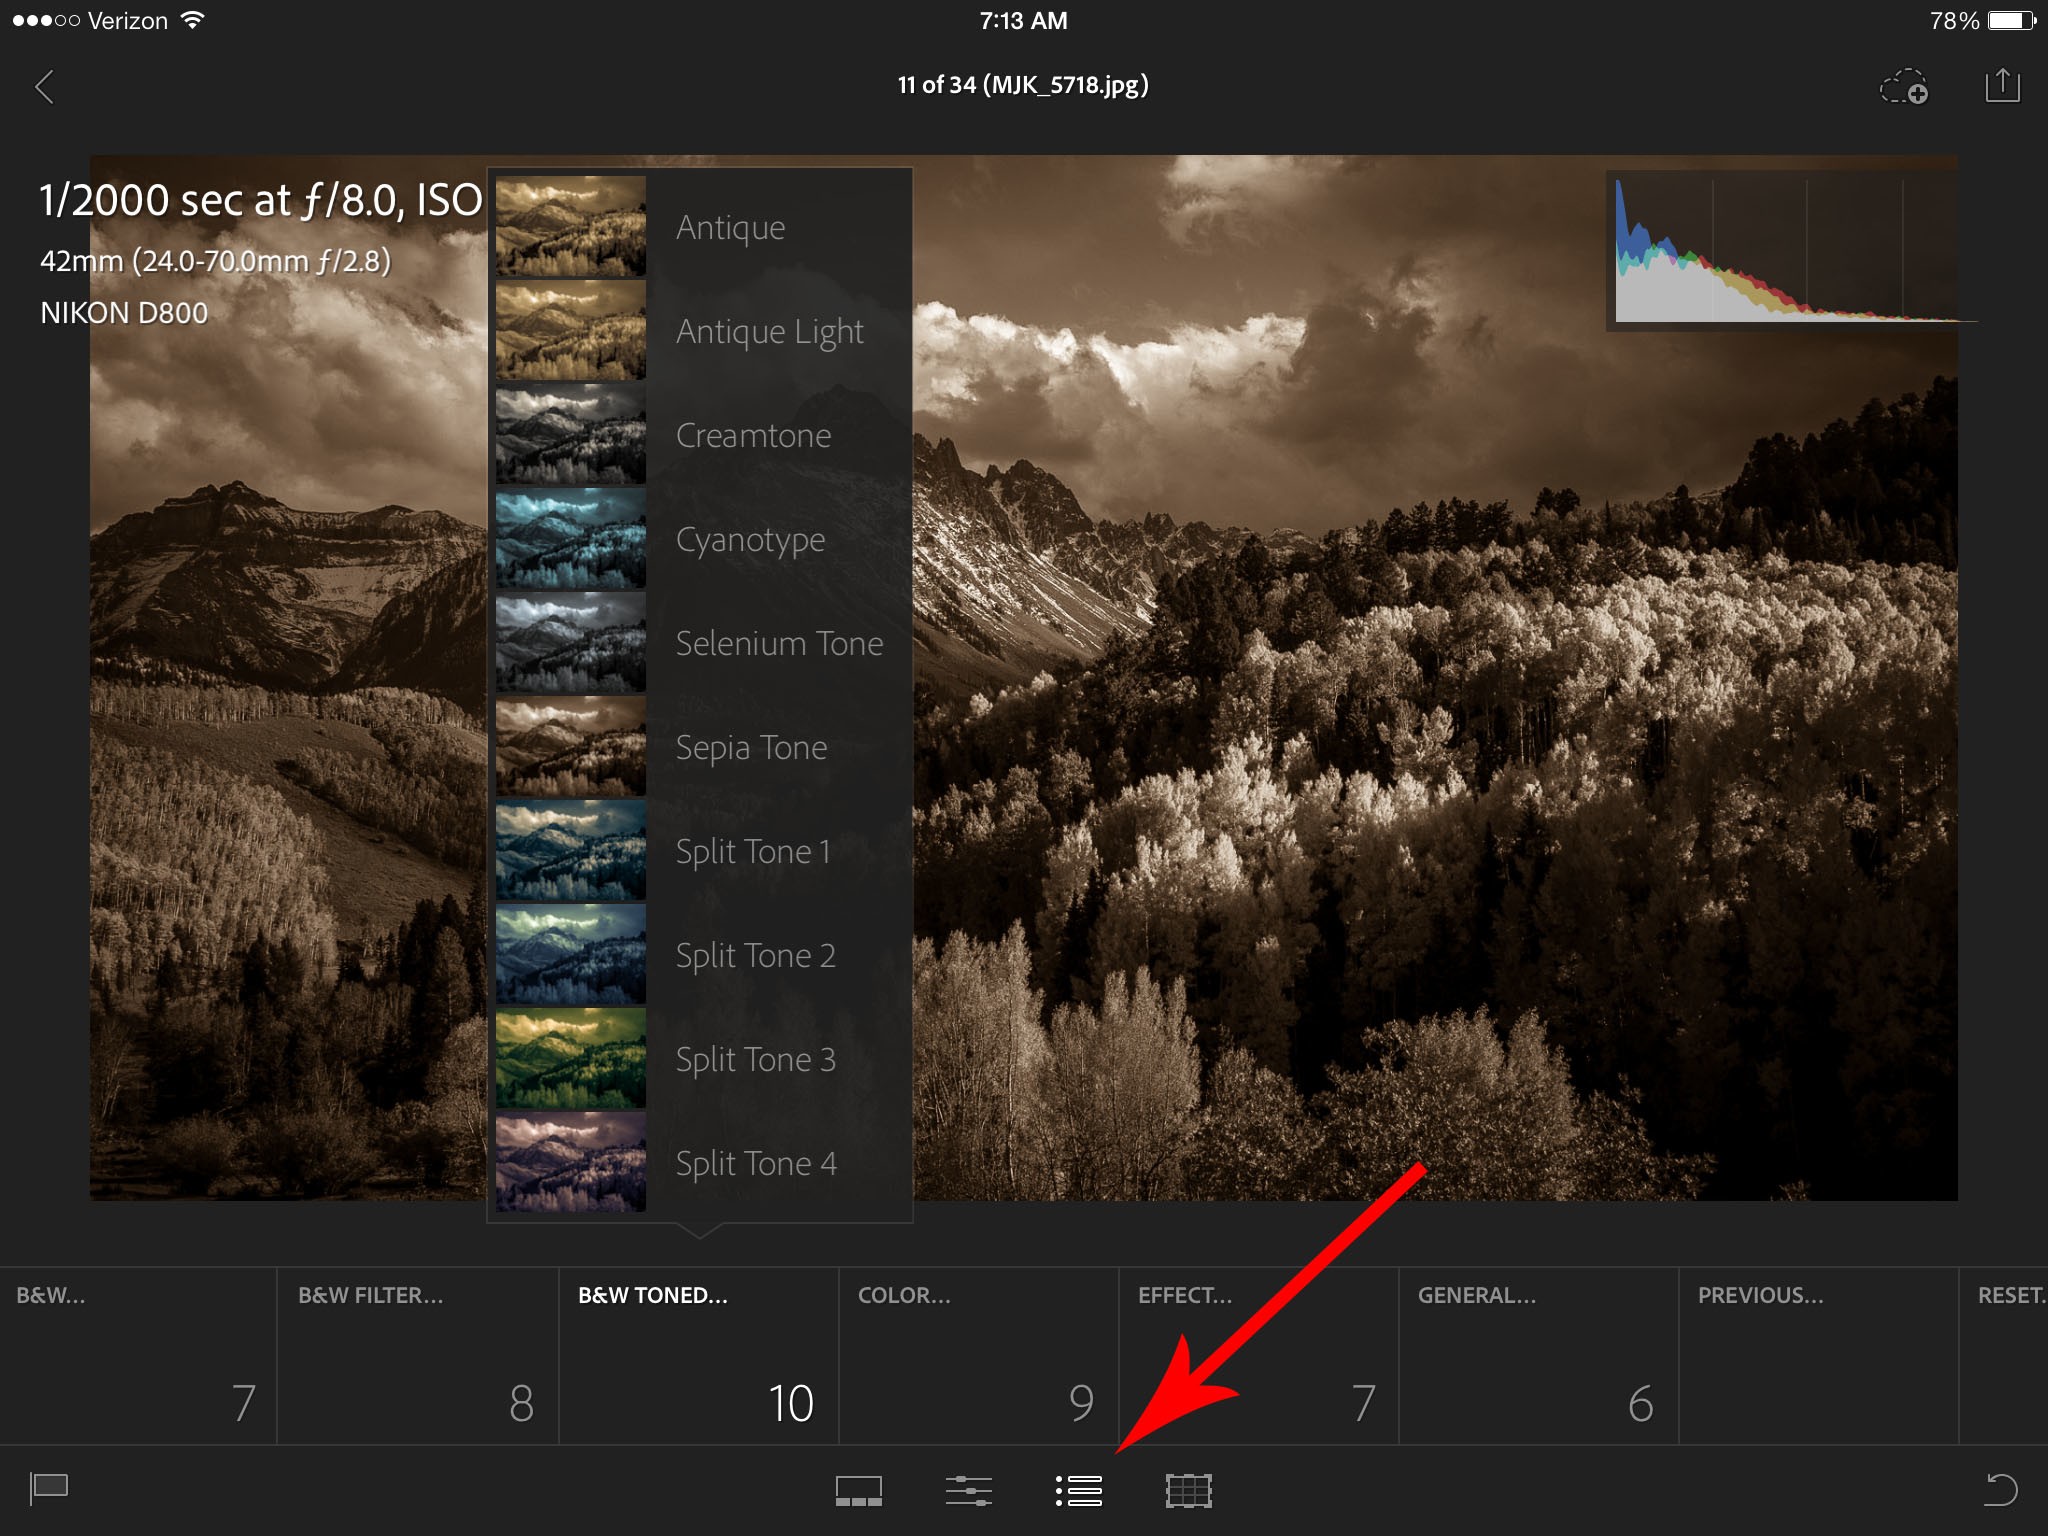Open the B&W preset category
The height and width of the screenshot is (1536, 2048).
point(138,1356)
